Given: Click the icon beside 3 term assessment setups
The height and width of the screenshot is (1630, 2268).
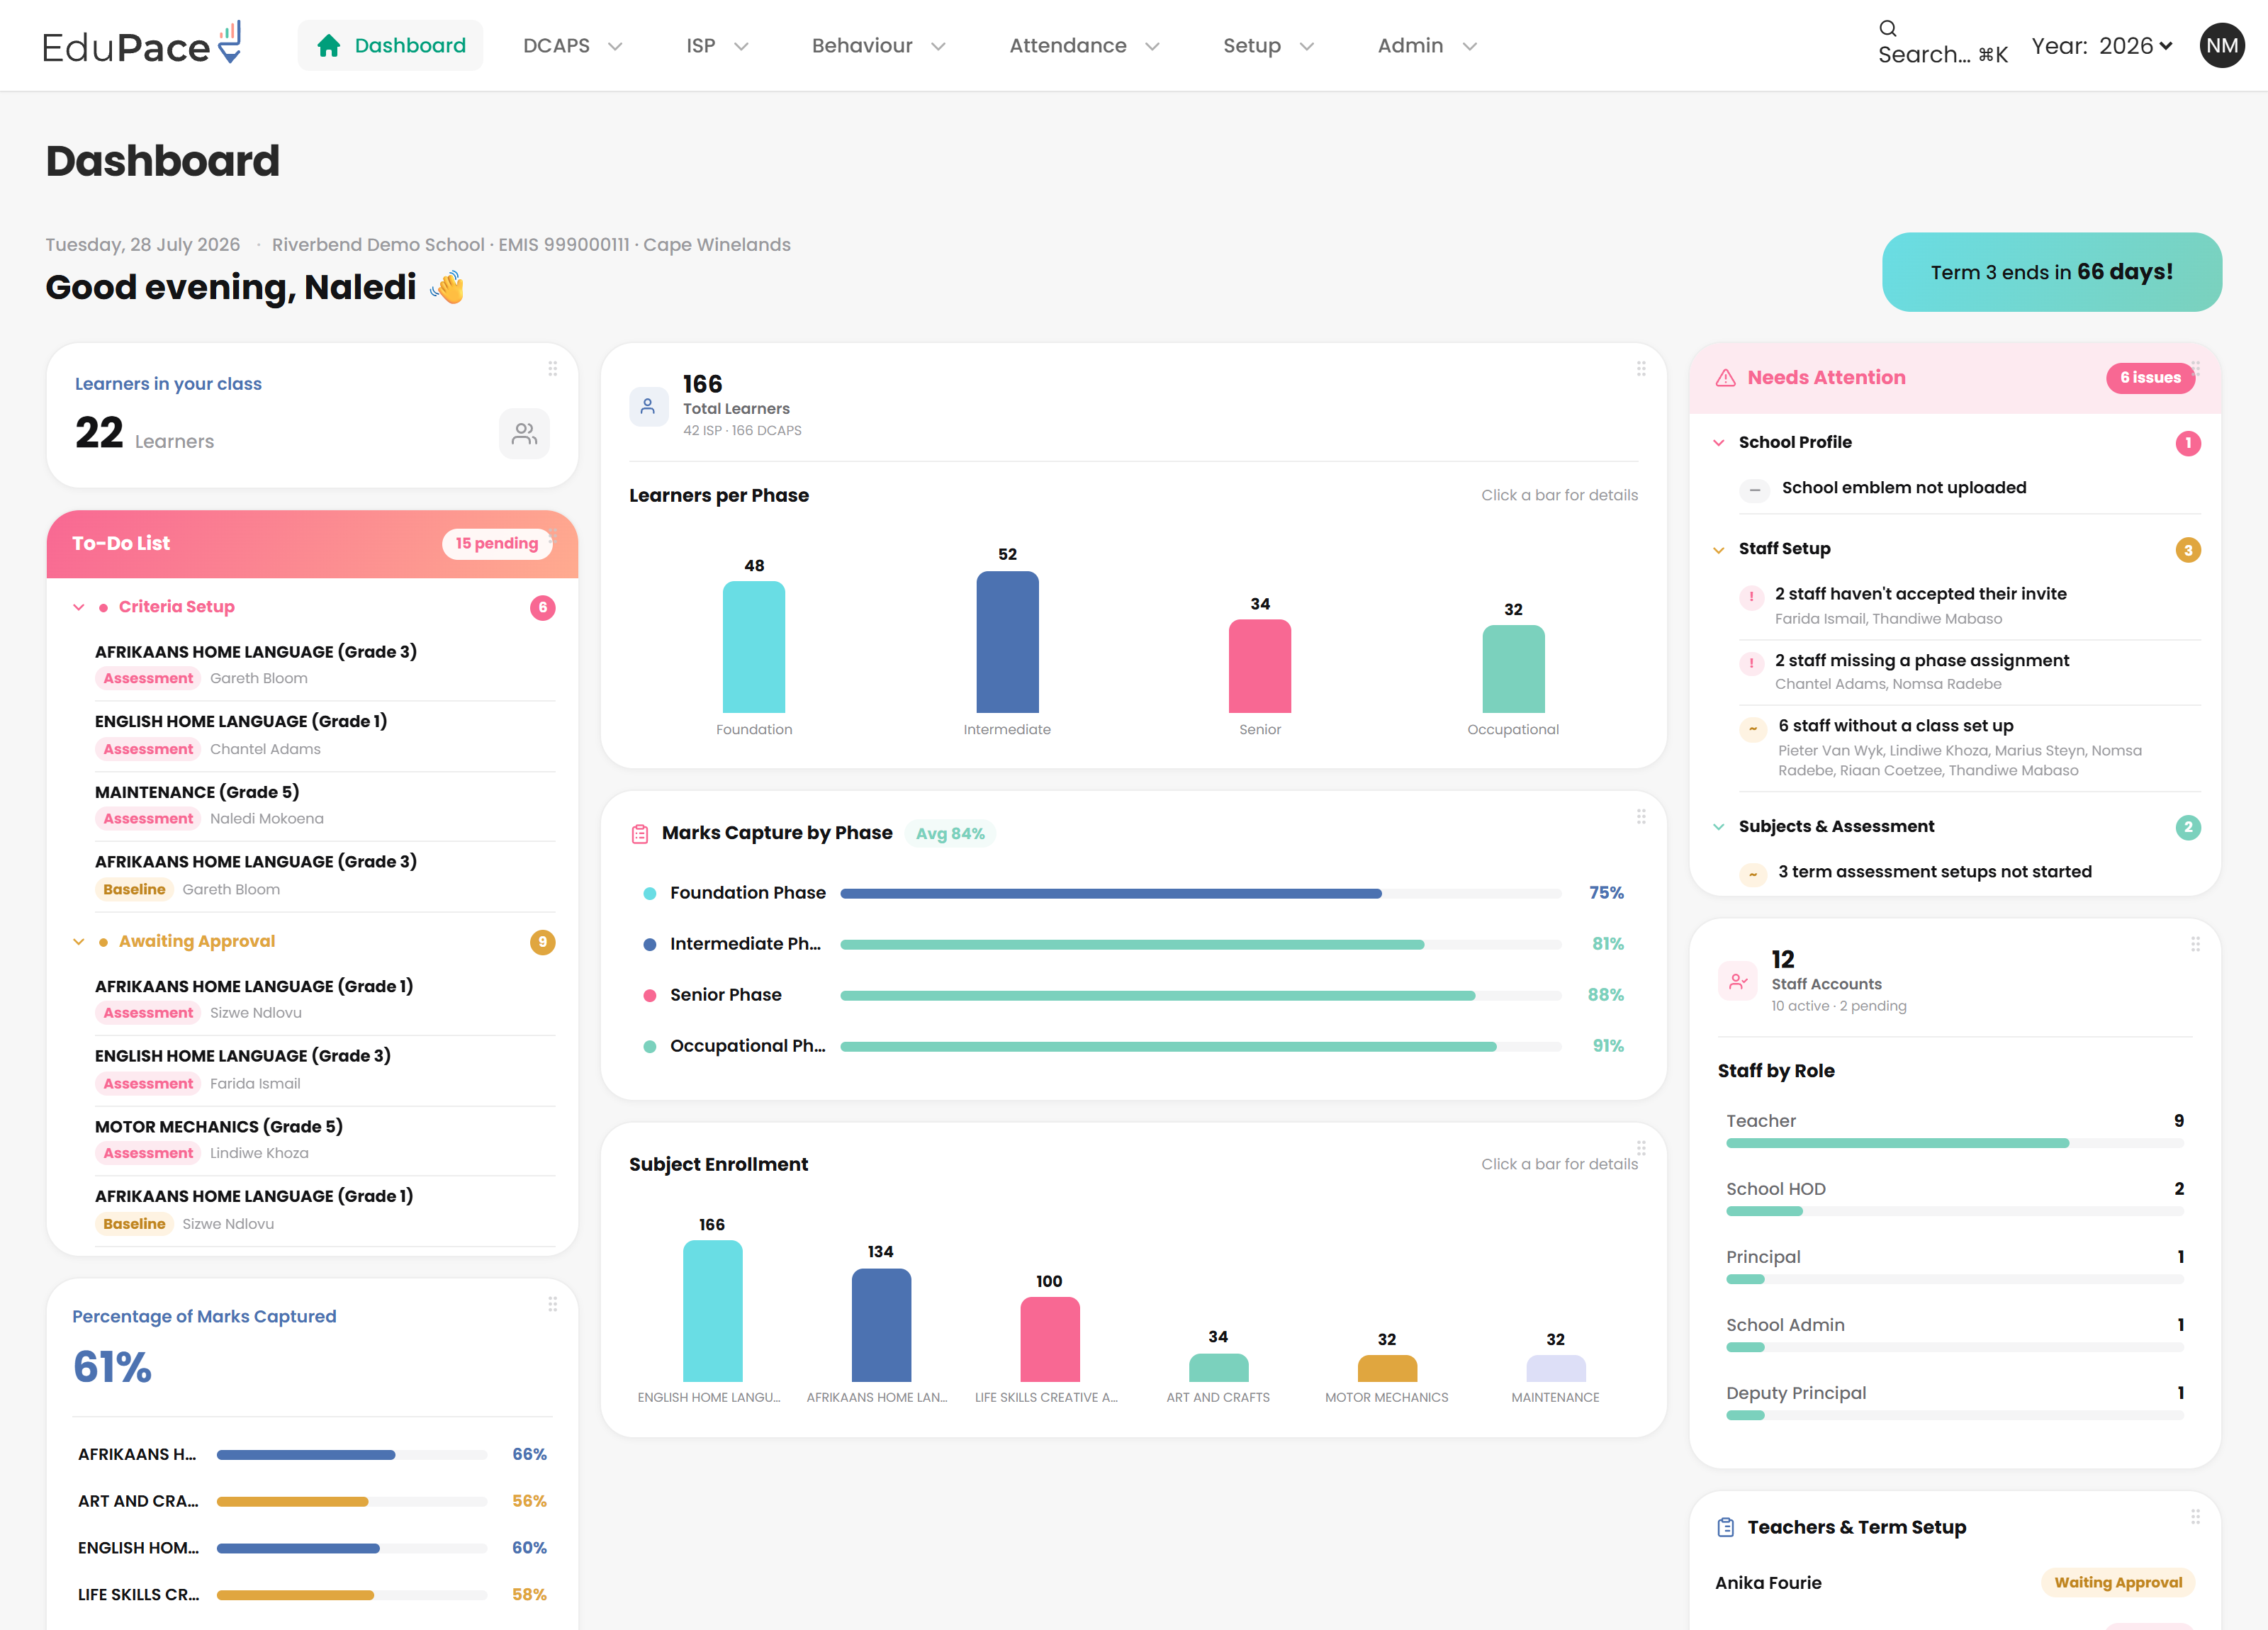Looking at the screenshot, I should click(x=1752, y=875).
